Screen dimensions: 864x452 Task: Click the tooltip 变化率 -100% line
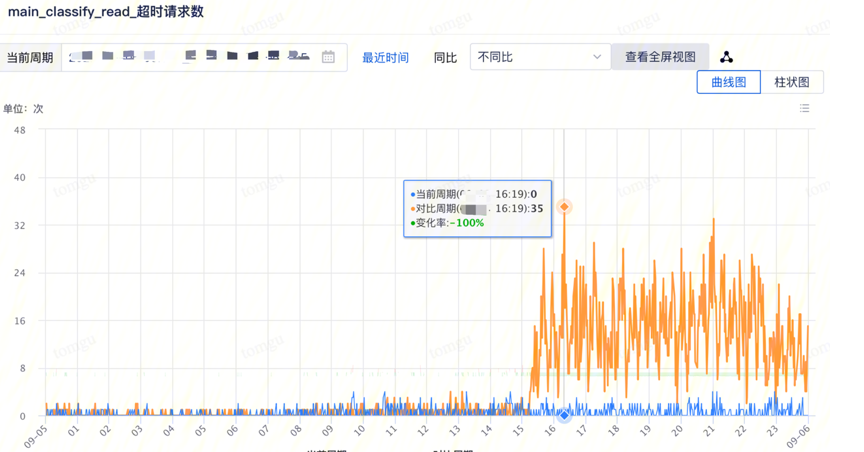(447, 223)
